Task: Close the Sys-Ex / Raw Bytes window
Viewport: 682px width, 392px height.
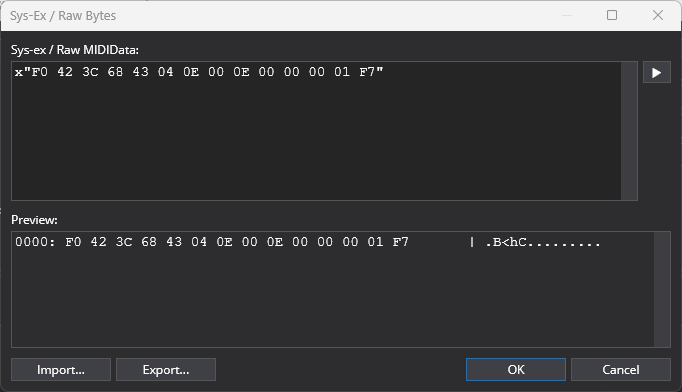Action: click(x=658, y=15)
